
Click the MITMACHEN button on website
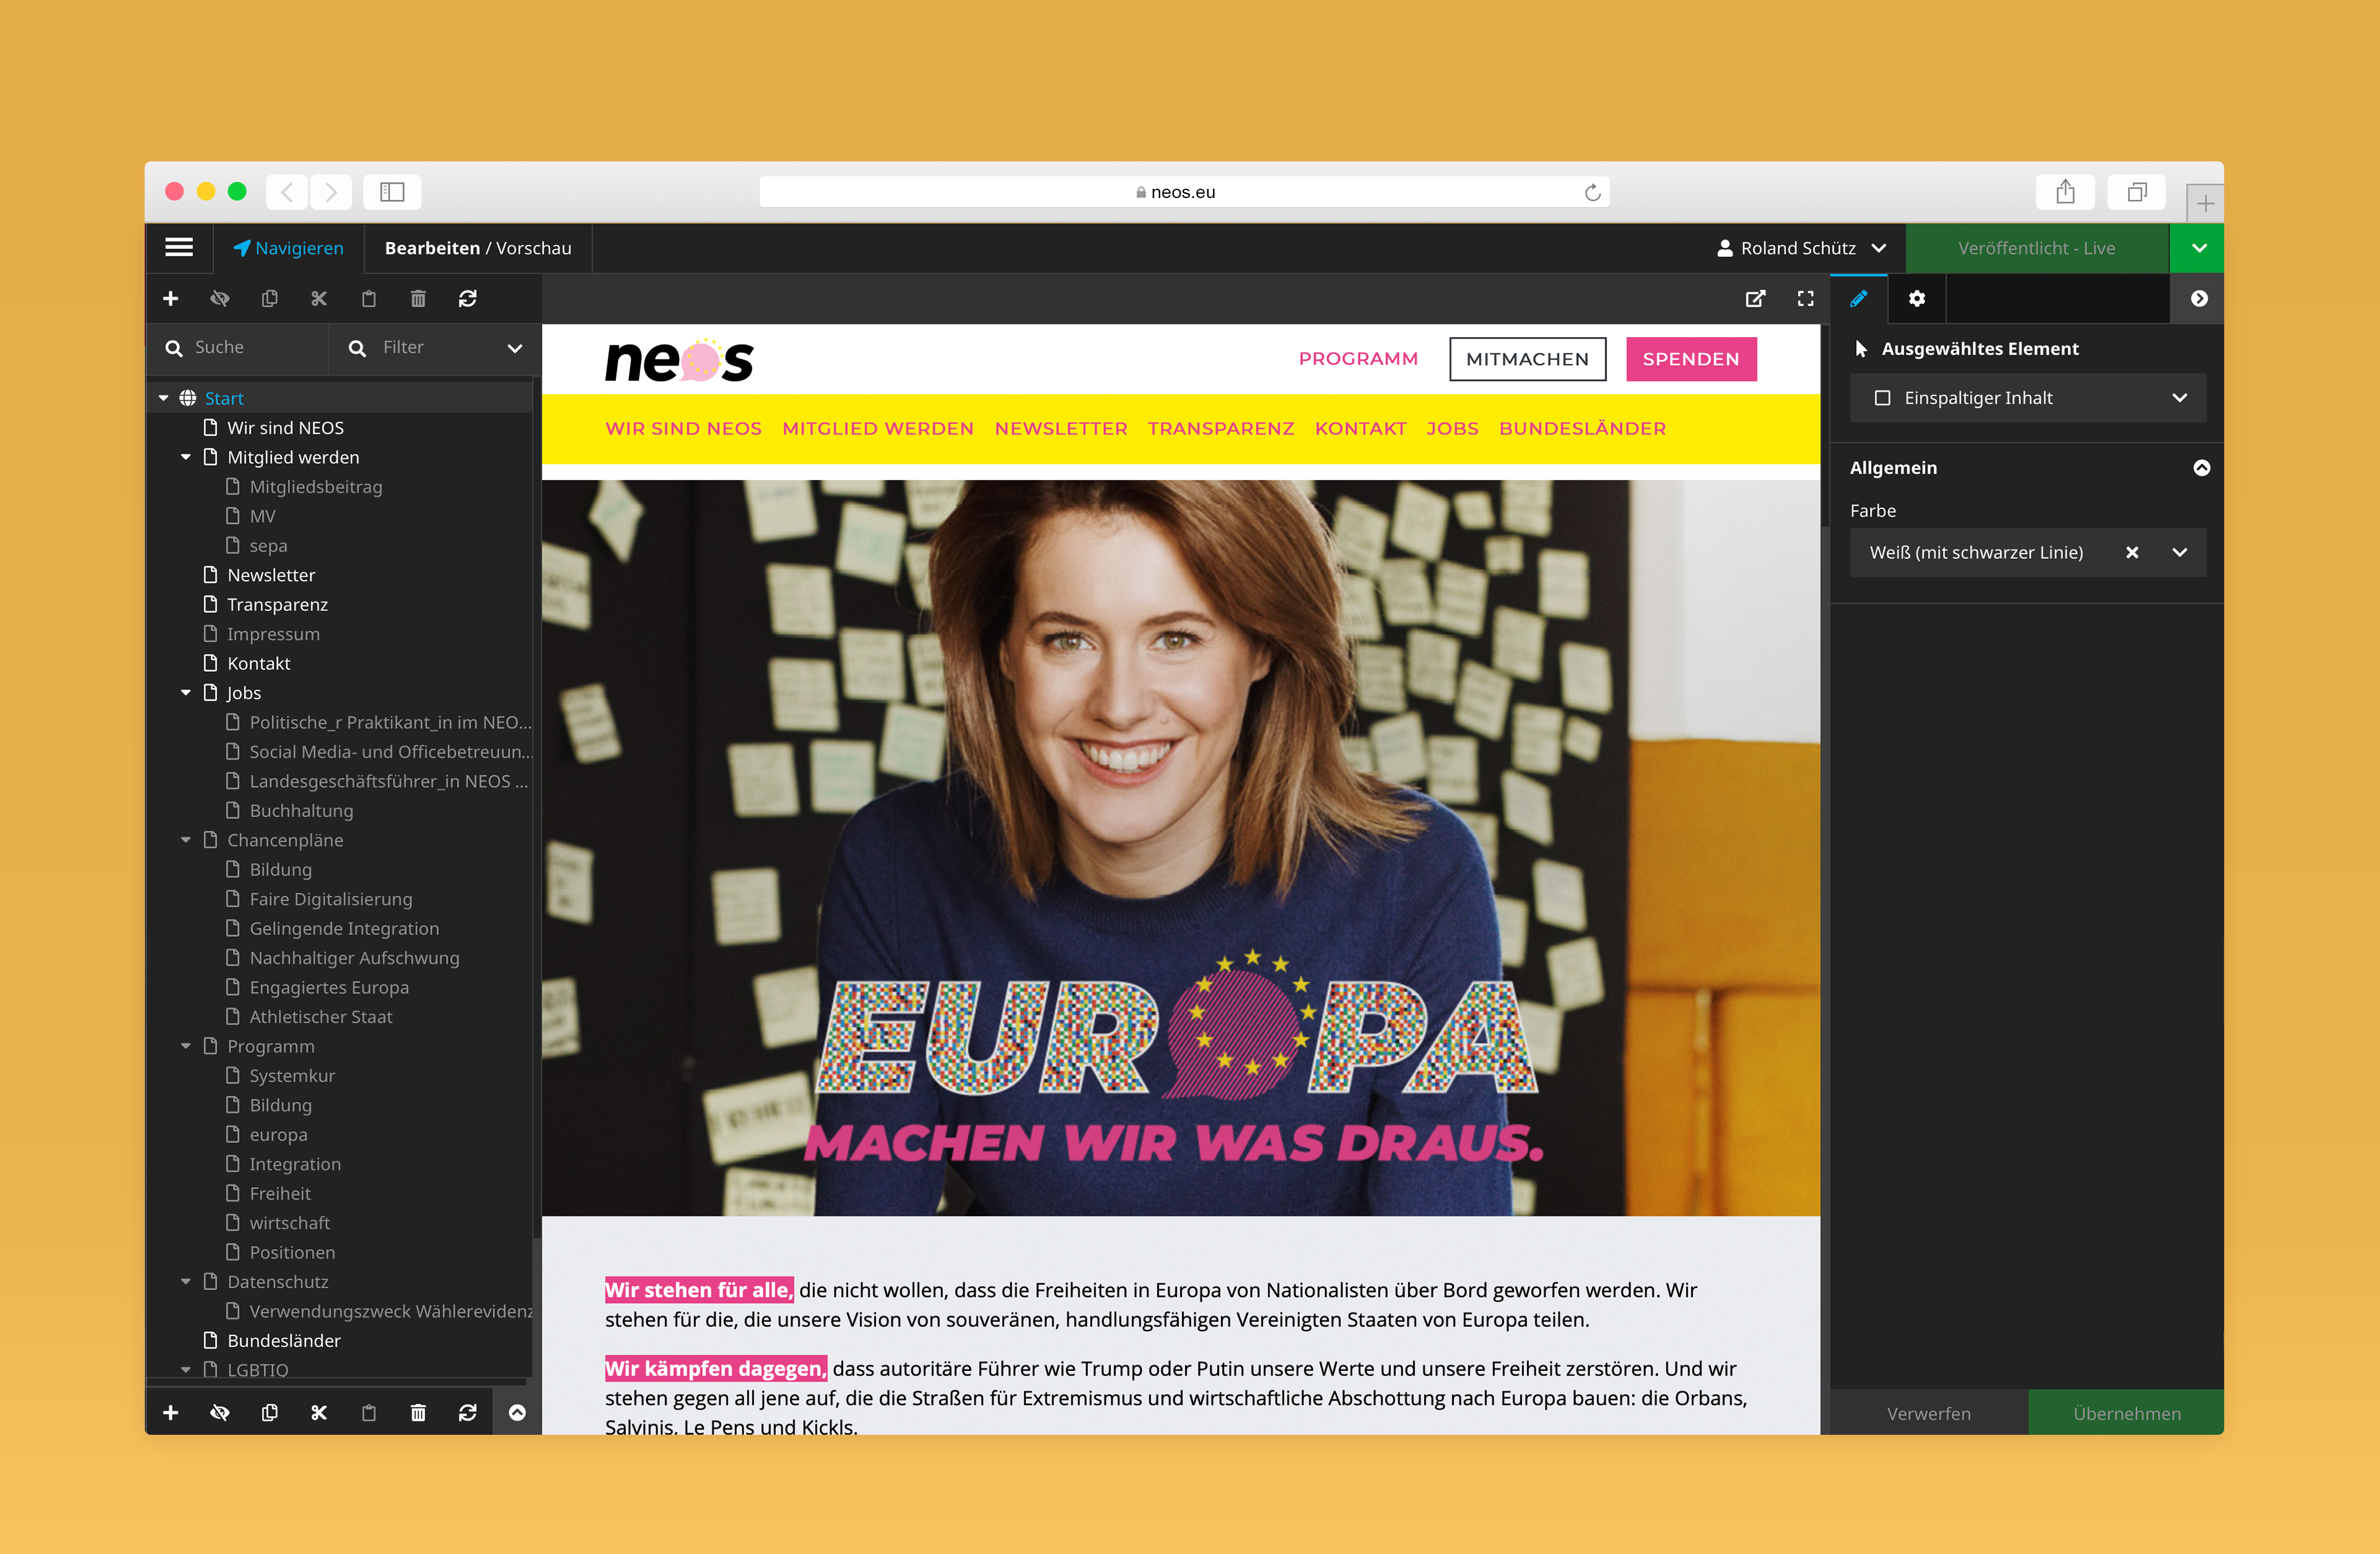(x=1527, y=359)
